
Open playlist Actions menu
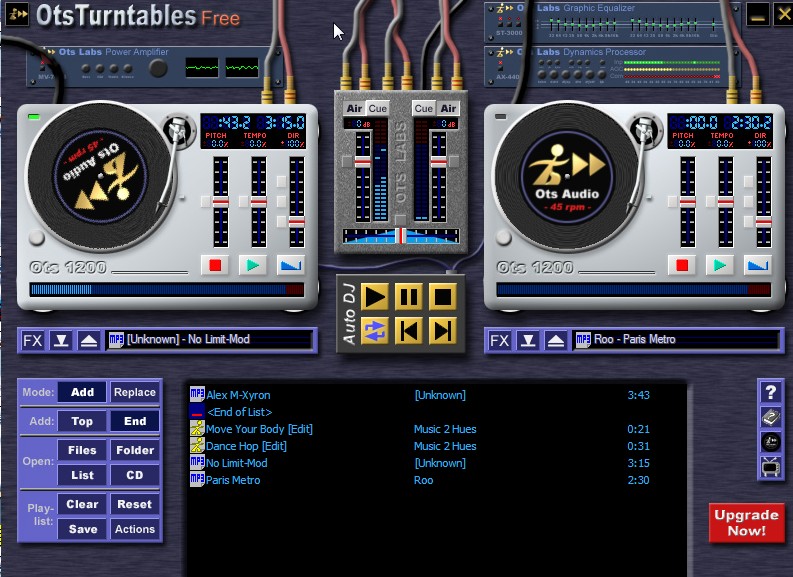[135, 529]
